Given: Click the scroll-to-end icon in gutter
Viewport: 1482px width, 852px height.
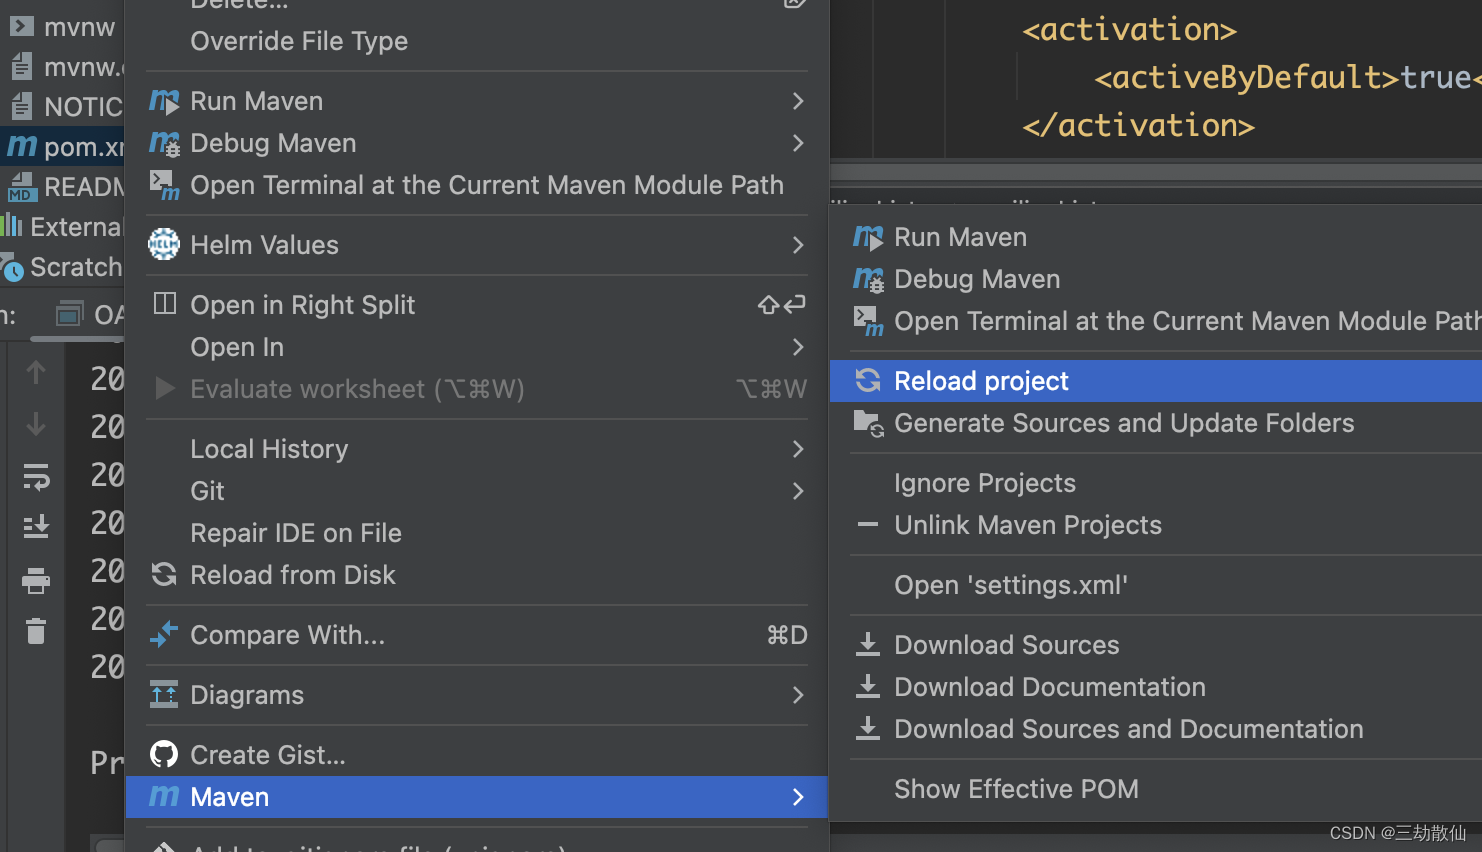Looking at the screenshot, I should (x=36, y=526).
